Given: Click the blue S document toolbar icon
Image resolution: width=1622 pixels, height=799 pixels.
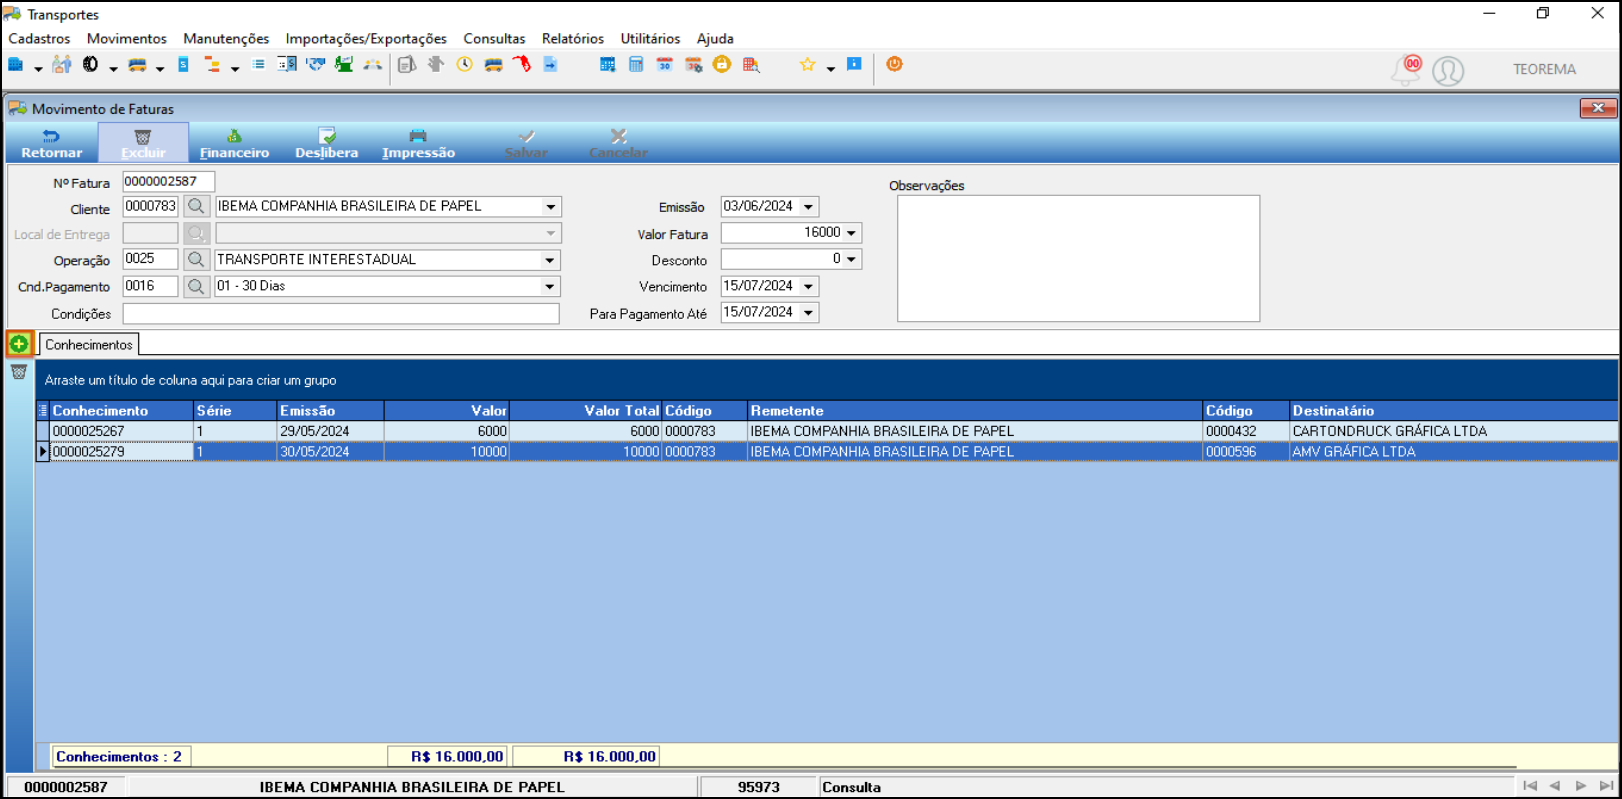Looking at the screenshot, I should tap(183, 64).
